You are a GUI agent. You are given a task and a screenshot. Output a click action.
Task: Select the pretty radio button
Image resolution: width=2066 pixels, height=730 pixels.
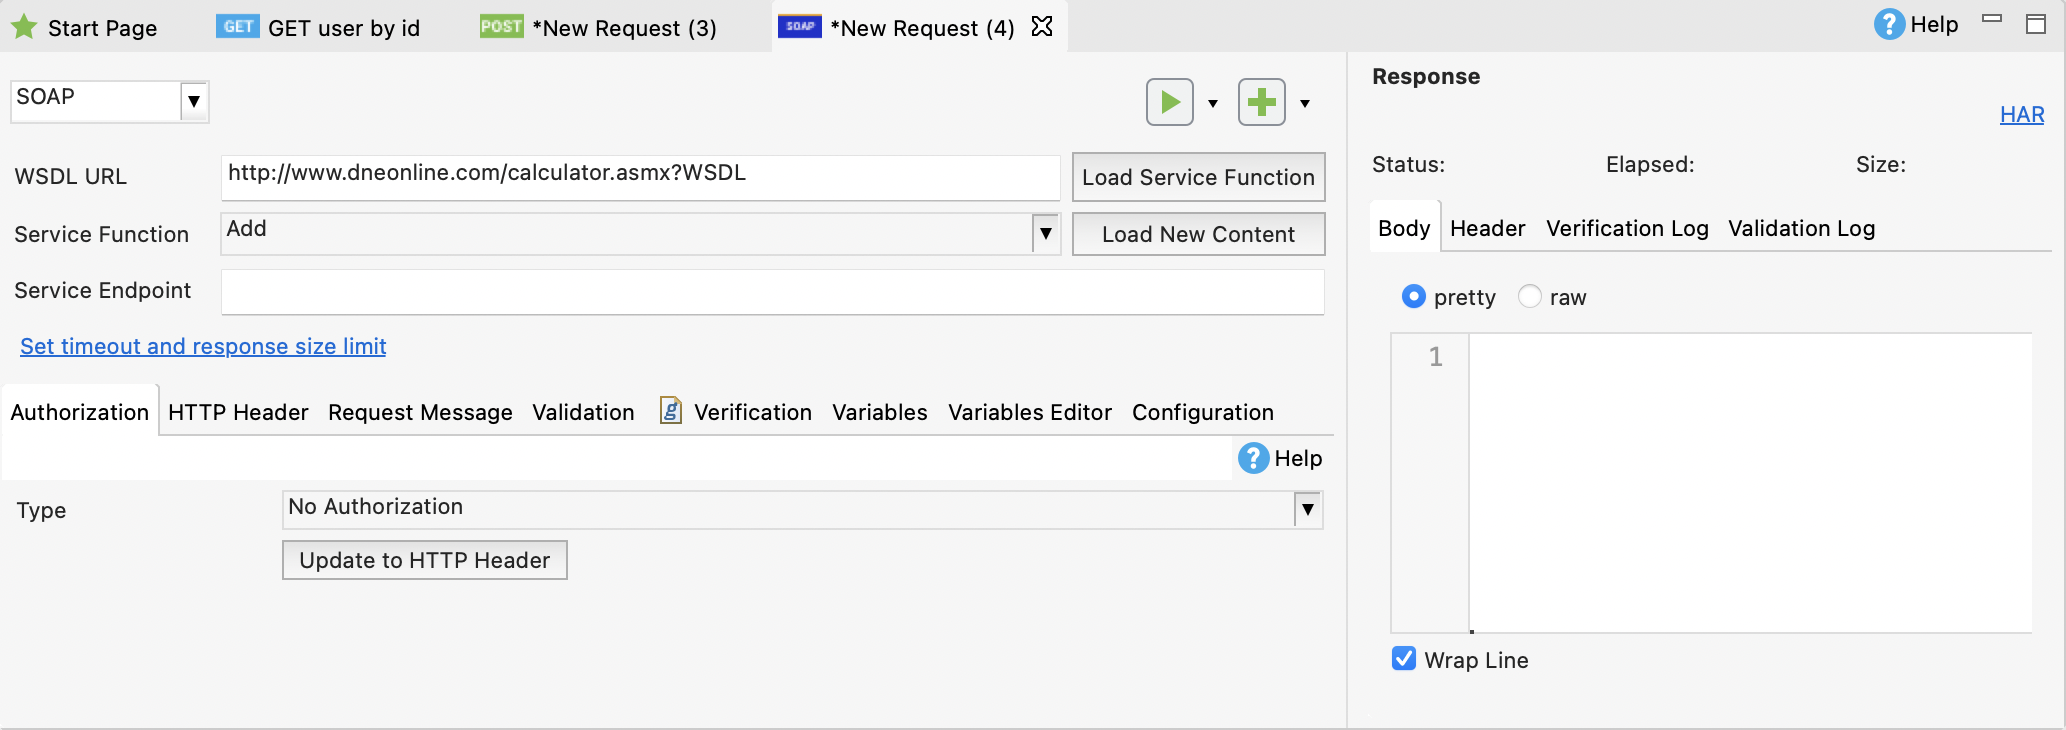pyautogui.click(x=1413, y=297)
